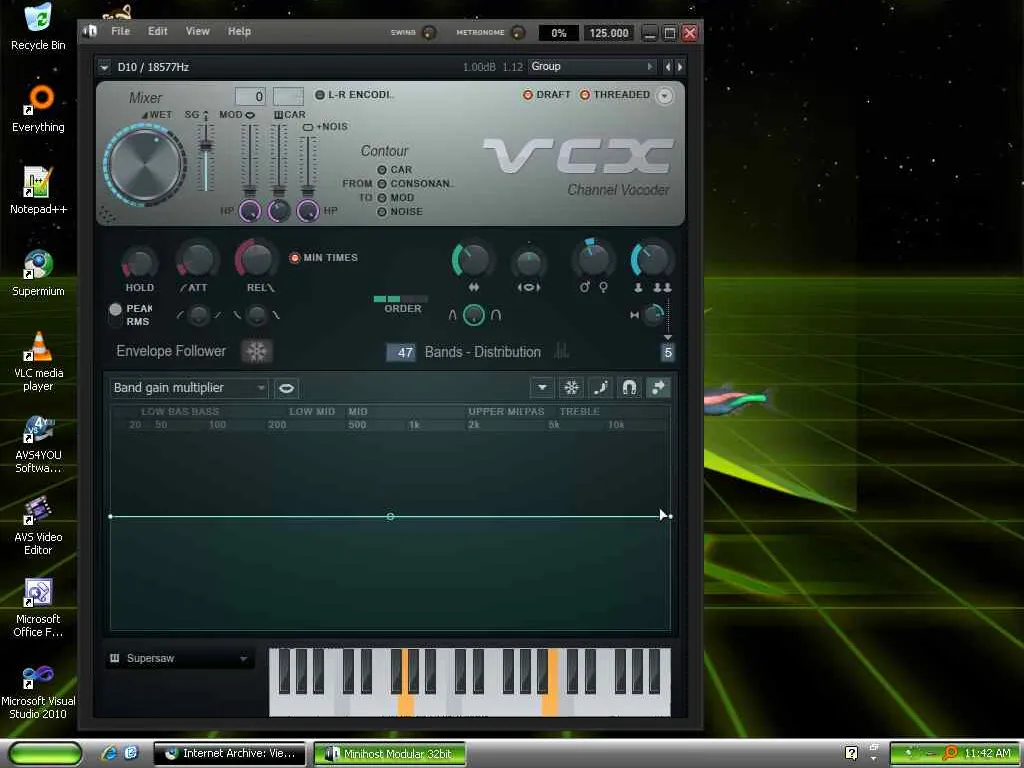Click the envelope curve step tool

tap(600, 388)
